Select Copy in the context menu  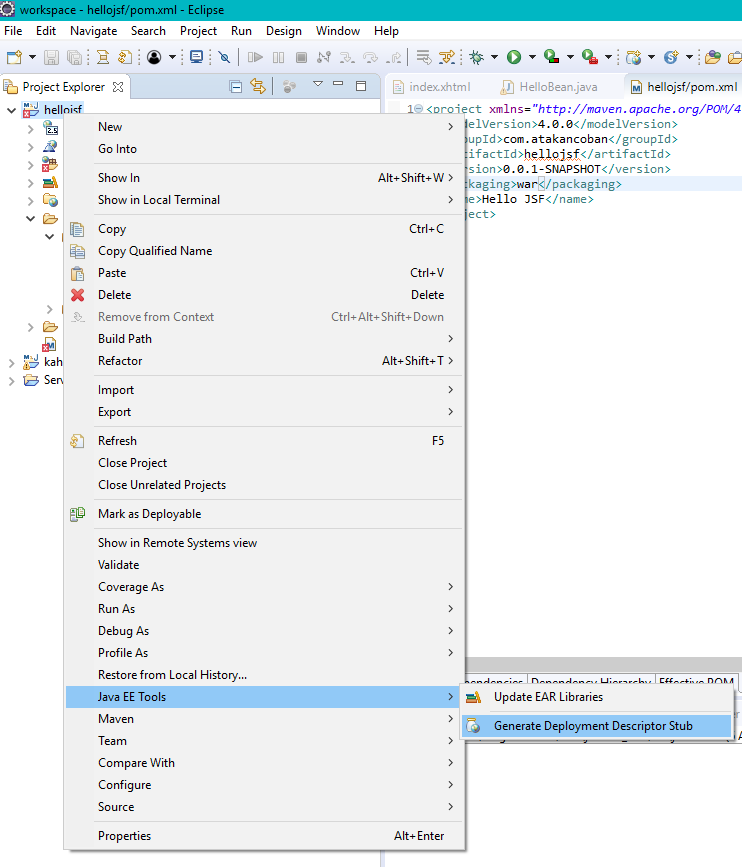[264, 229]
